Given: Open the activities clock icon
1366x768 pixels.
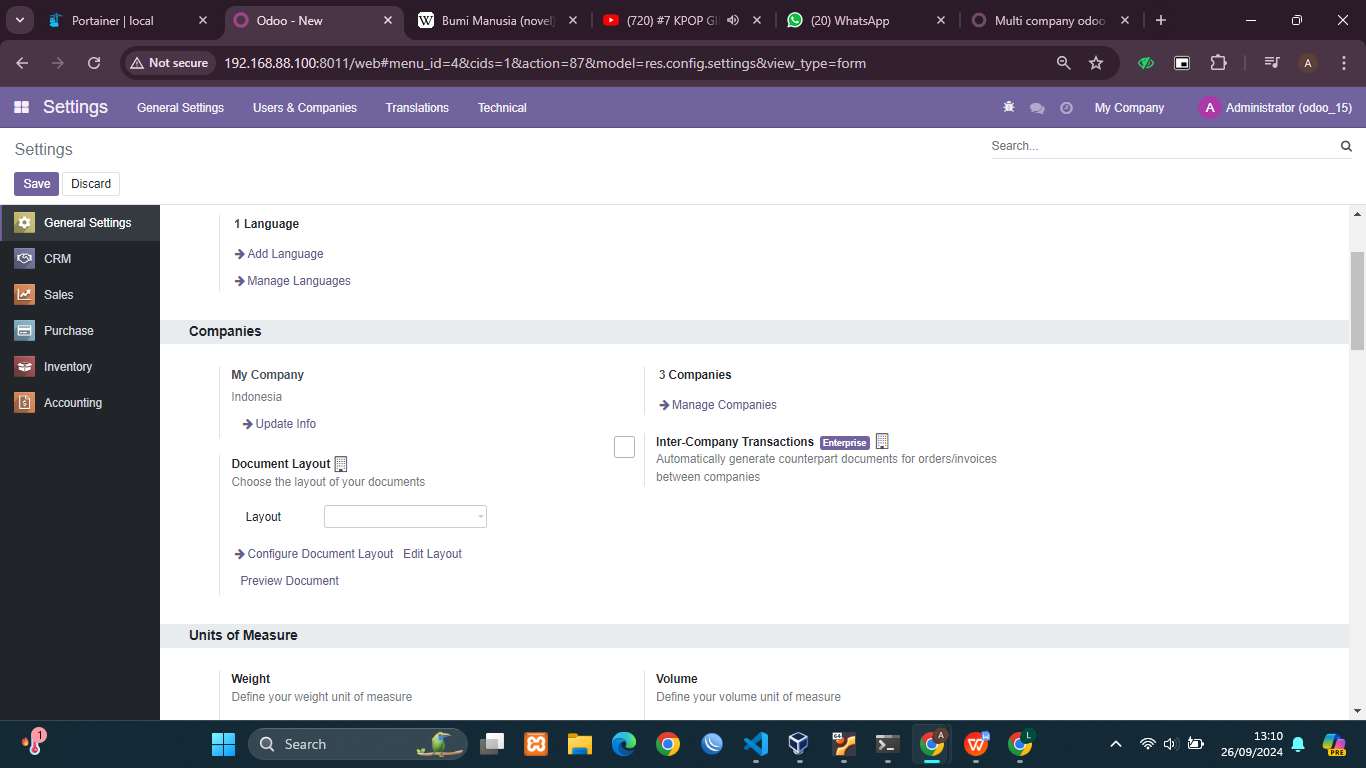Looking at the screenshot, I should tap(1066, 108).
